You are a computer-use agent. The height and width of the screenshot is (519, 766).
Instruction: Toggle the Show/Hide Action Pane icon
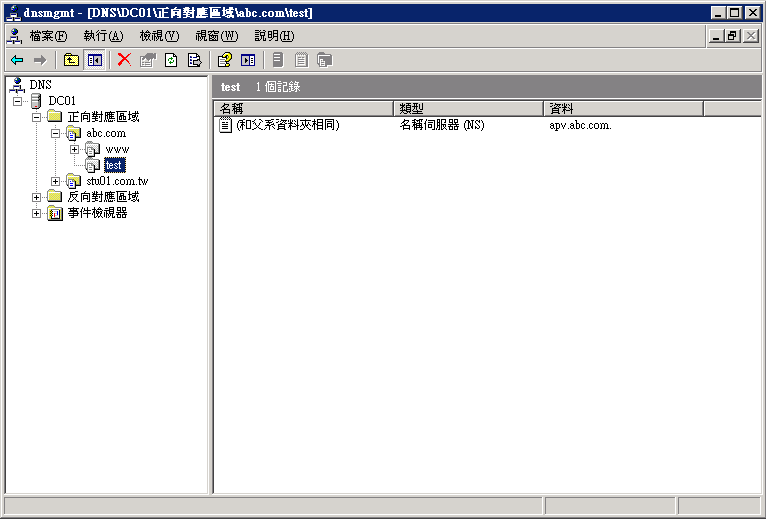point(248,60)
